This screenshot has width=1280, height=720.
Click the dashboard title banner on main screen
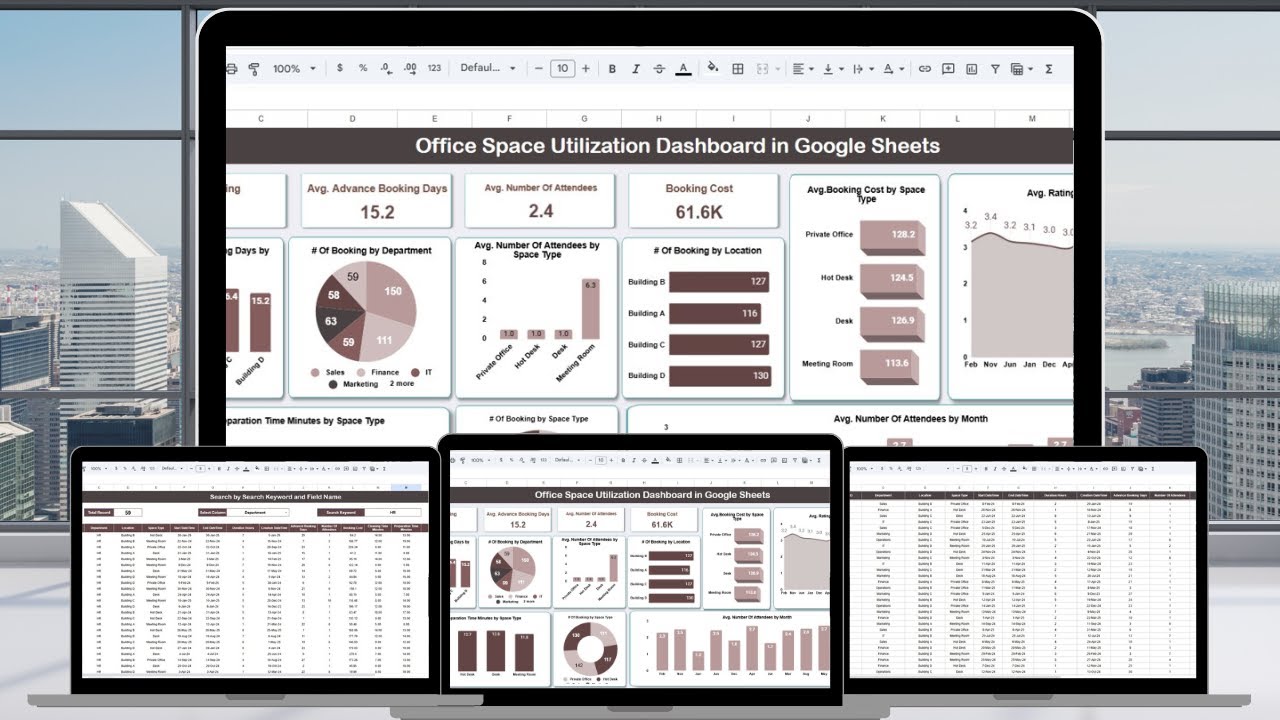click(x=650, y=146)
